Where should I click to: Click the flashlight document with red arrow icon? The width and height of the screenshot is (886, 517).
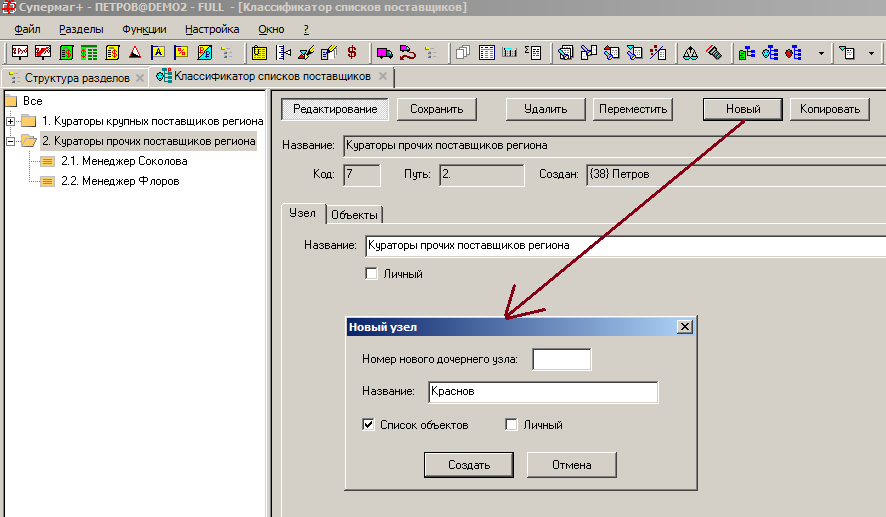click(611, 53)
